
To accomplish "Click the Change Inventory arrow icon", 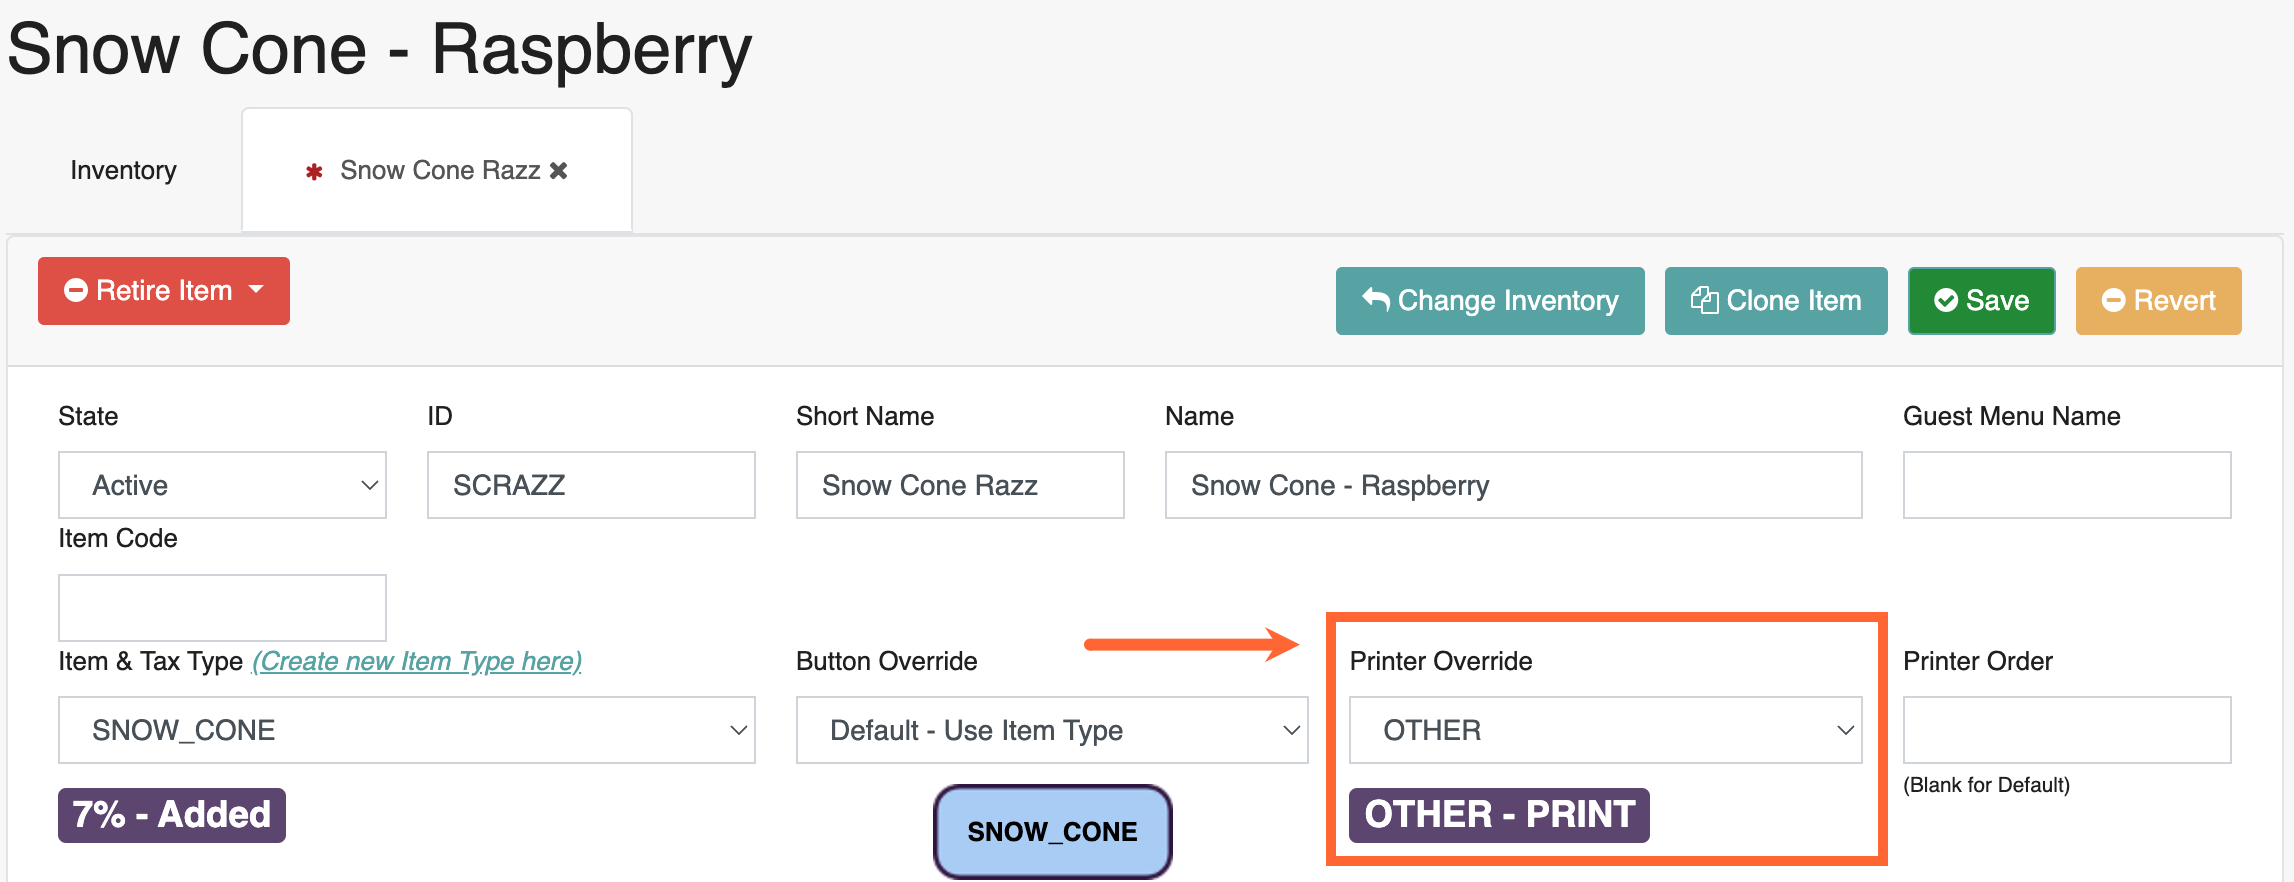I will point(1376,300).
